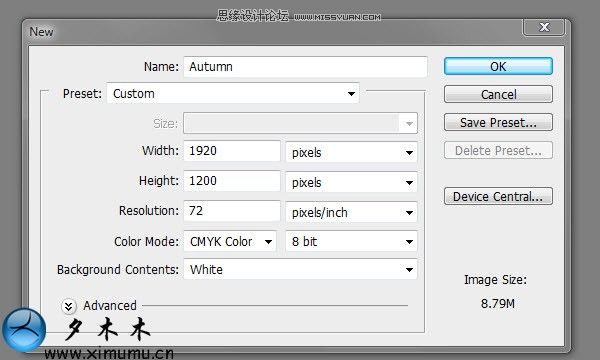This screenshot has width=600, height=360.
Task: Open Device Central
Action: click(x=498, y=196)
